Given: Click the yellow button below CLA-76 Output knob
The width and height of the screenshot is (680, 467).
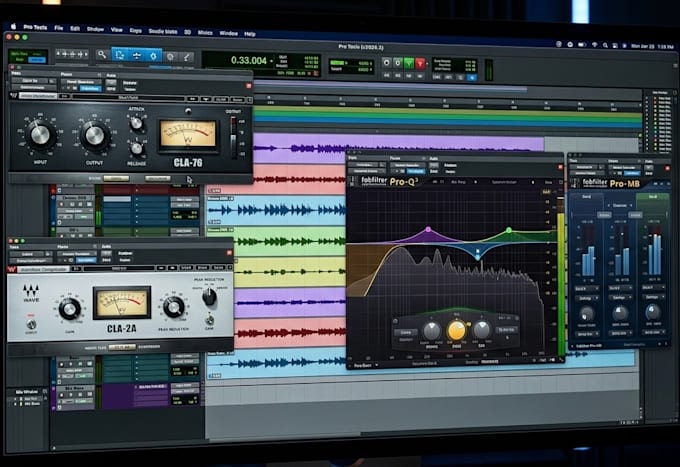Looking at the screenshot, I should click(x=116, y=178).
